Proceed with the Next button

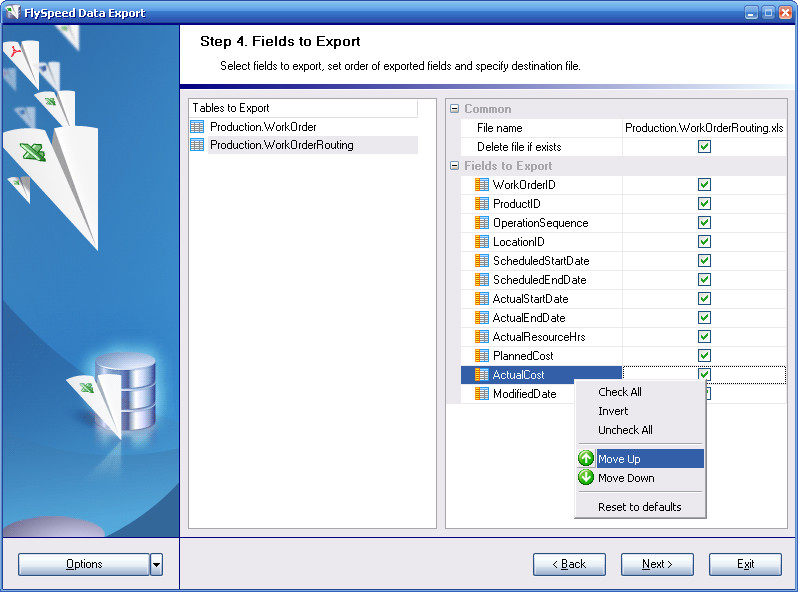coord(657,564)
